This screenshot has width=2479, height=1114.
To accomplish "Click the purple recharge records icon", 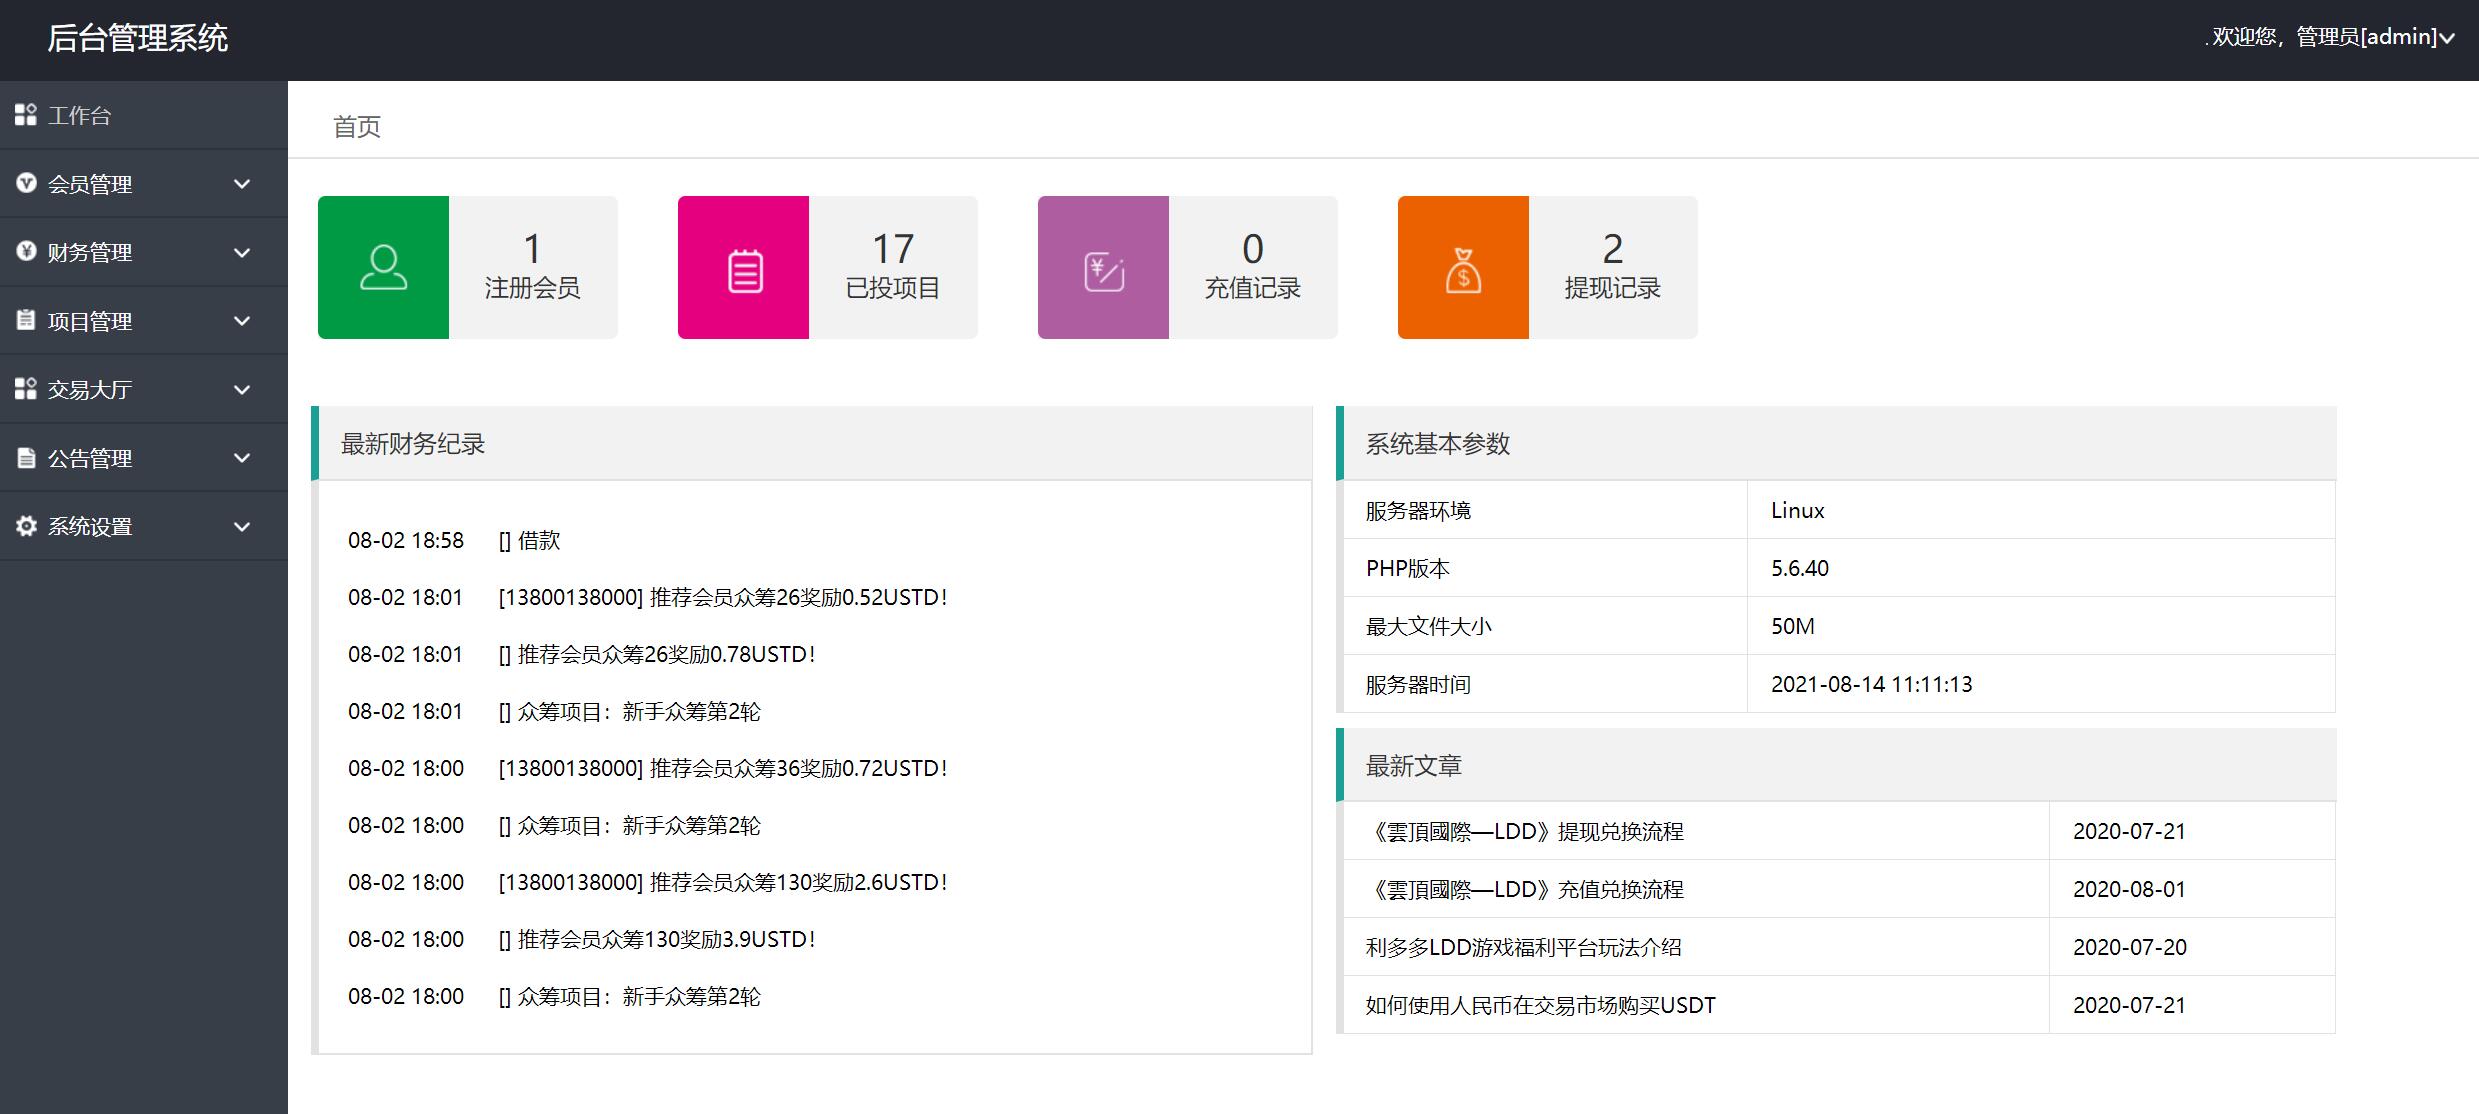I will (1104, 271).
